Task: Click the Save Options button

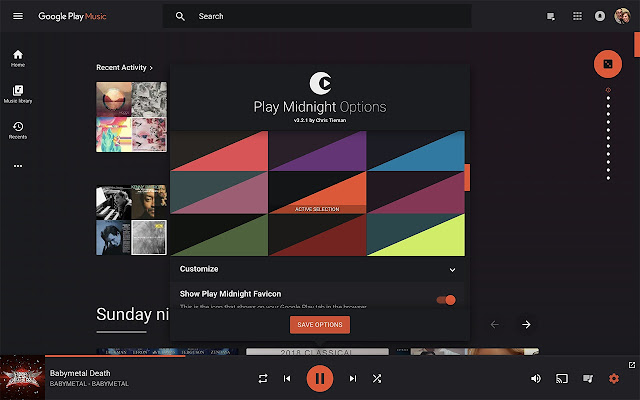Action: [320, 325]
